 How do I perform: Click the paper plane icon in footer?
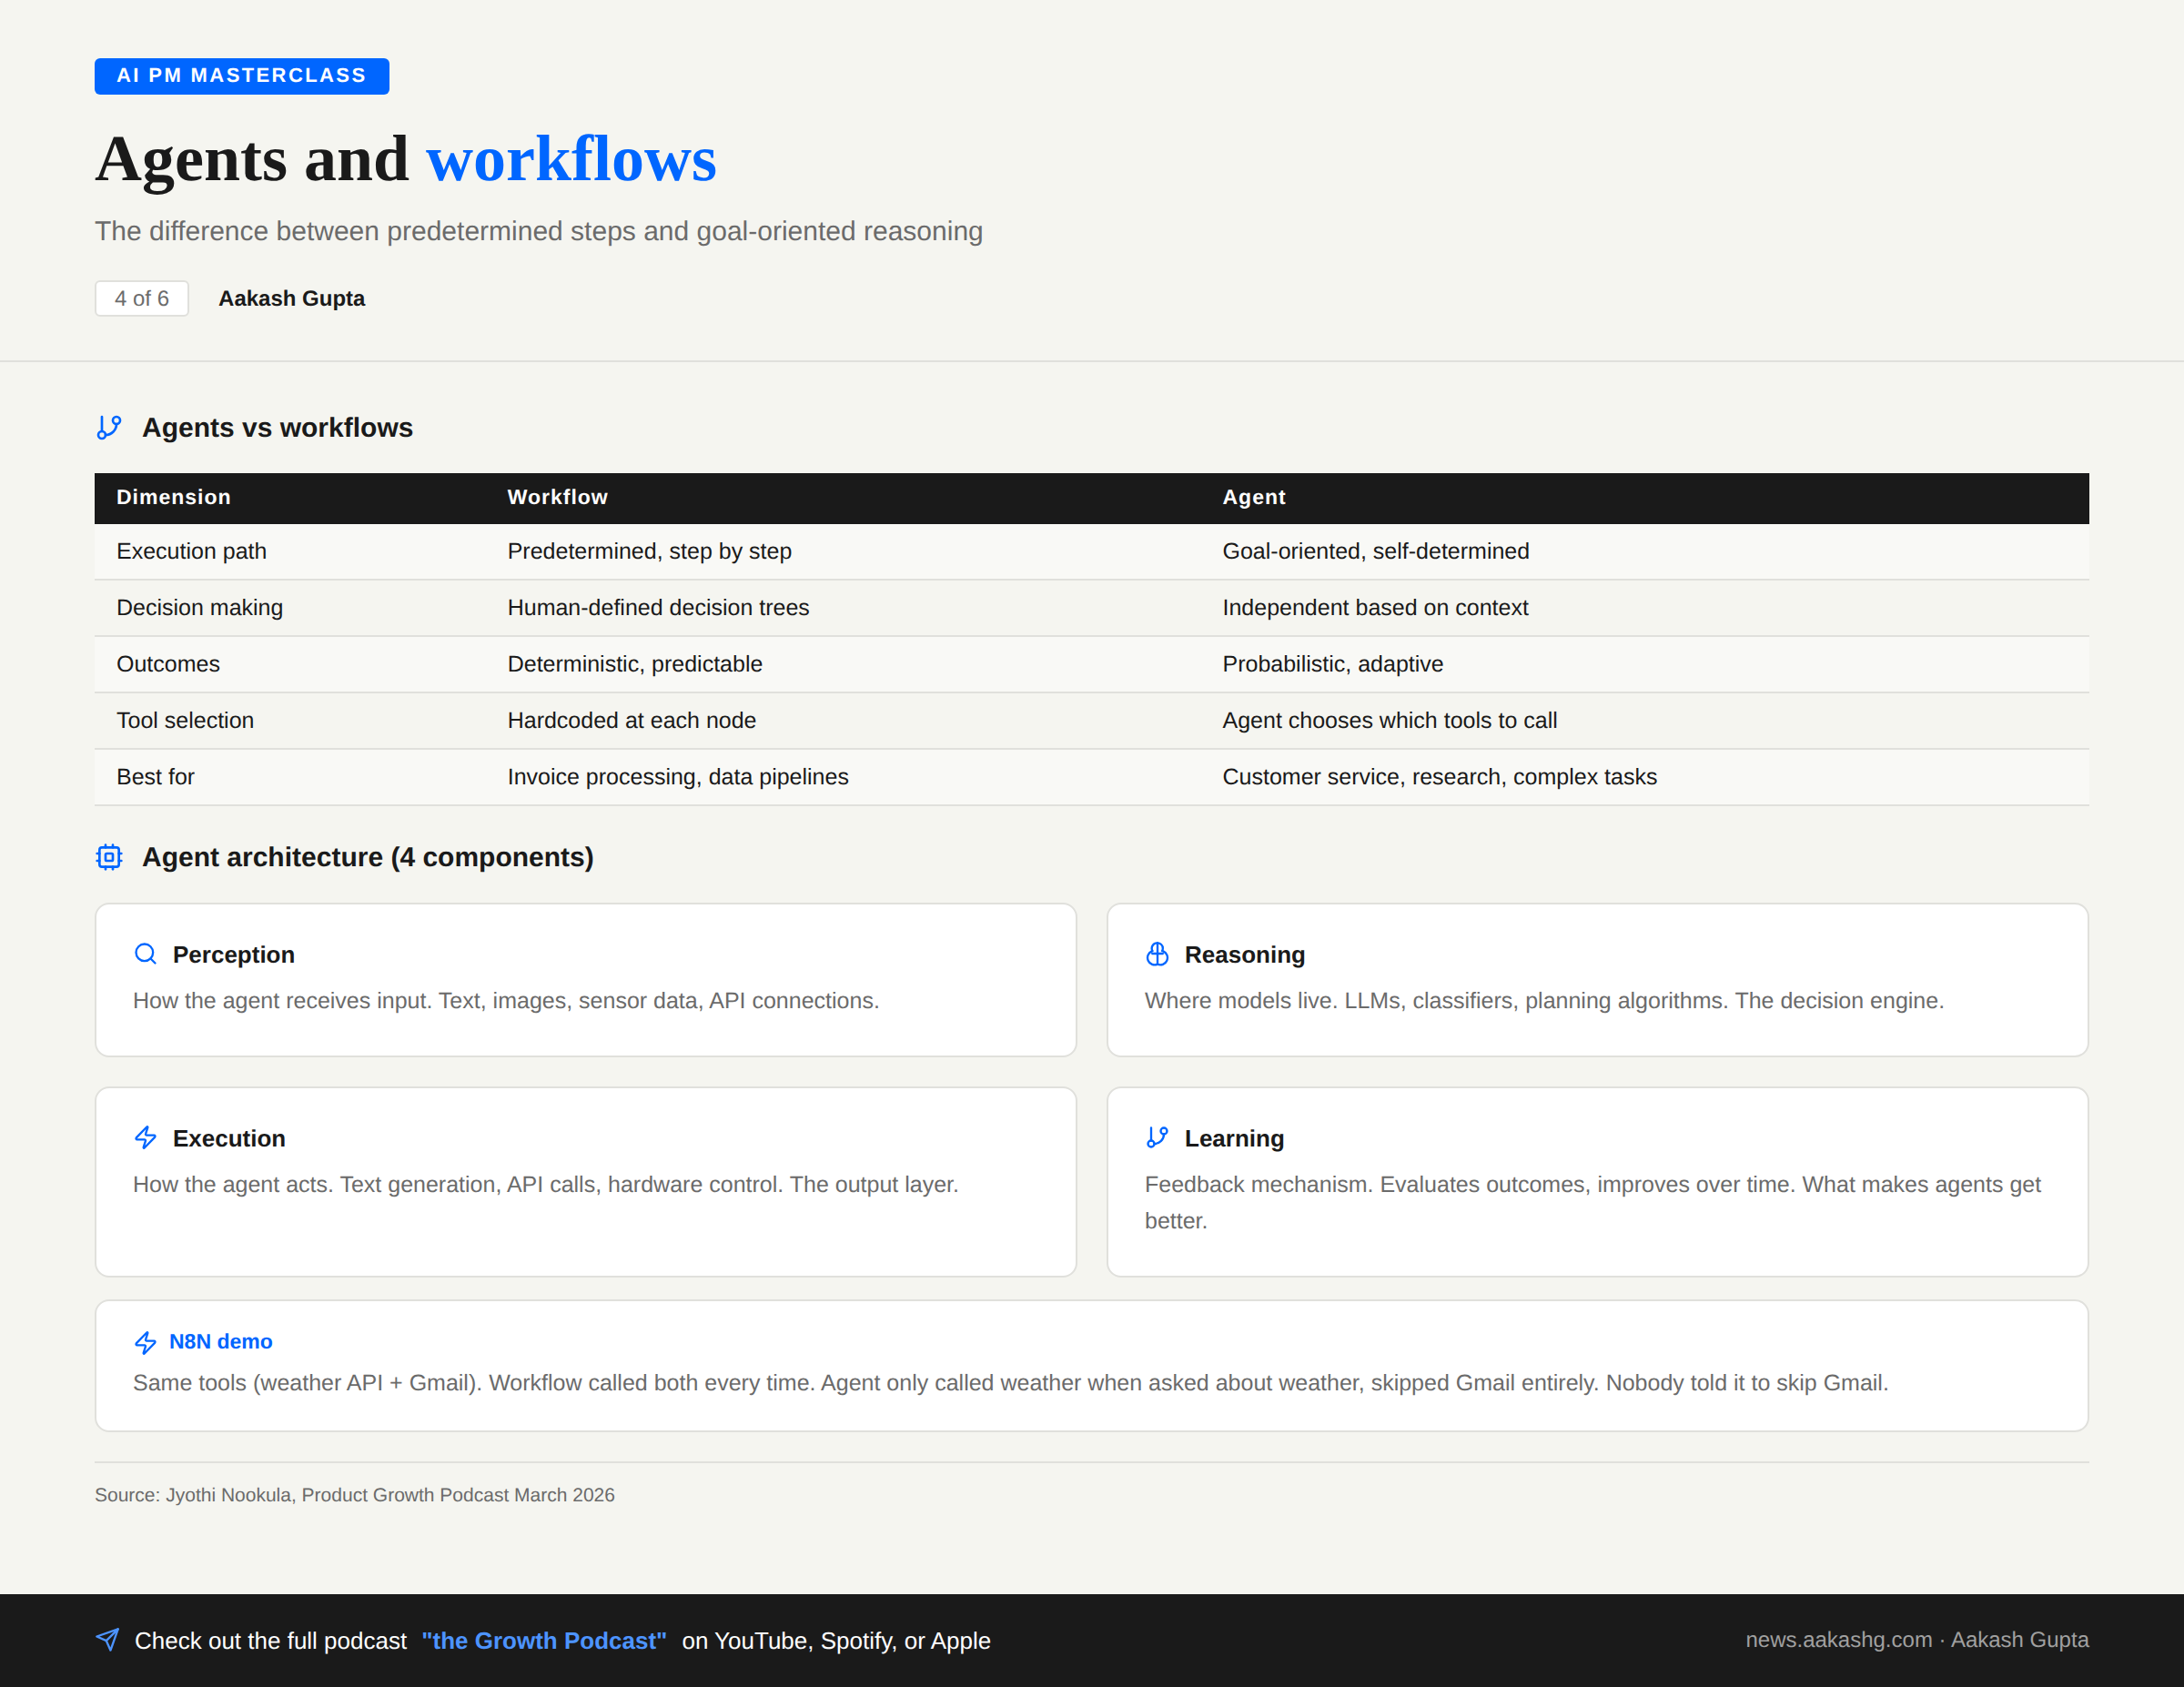[x=108, y=1640]
